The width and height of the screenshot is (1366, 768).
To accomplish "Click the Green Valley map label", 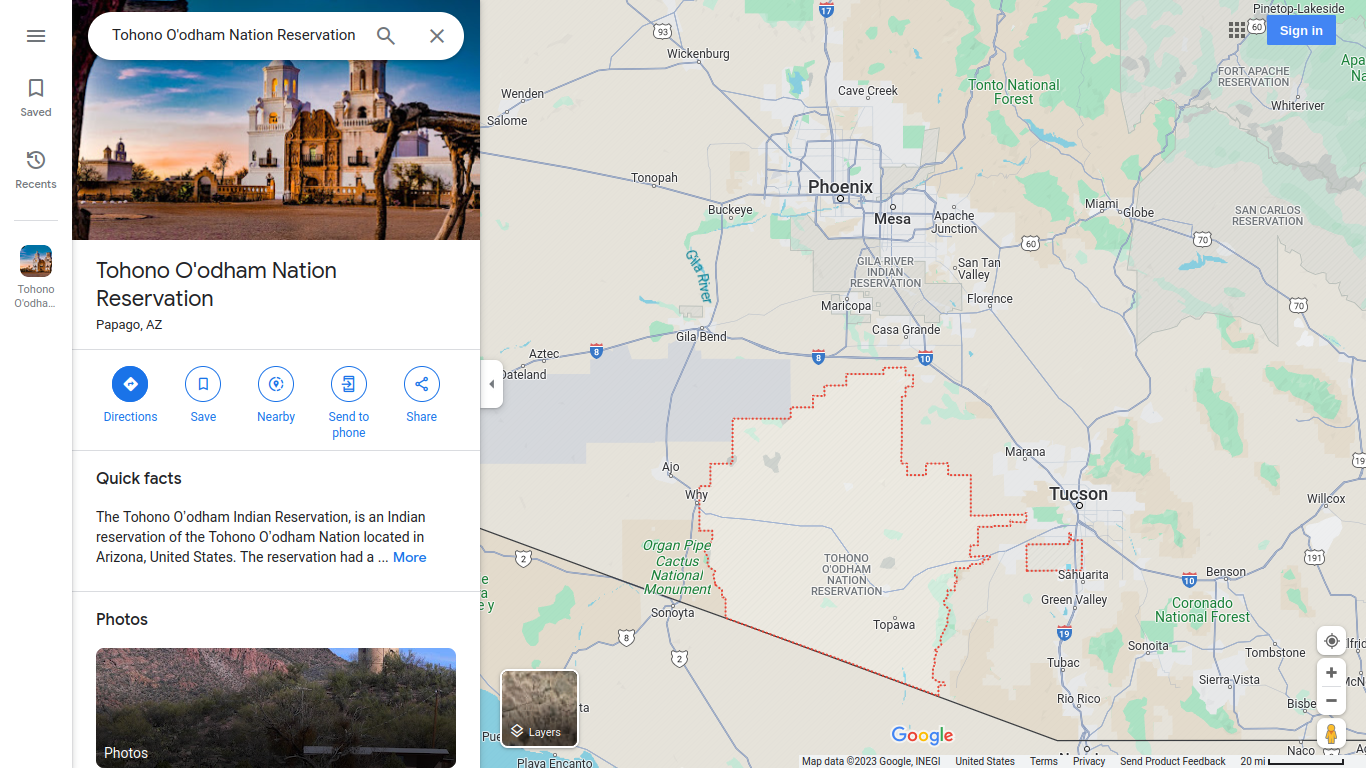I will click(x=1074, y=600).
